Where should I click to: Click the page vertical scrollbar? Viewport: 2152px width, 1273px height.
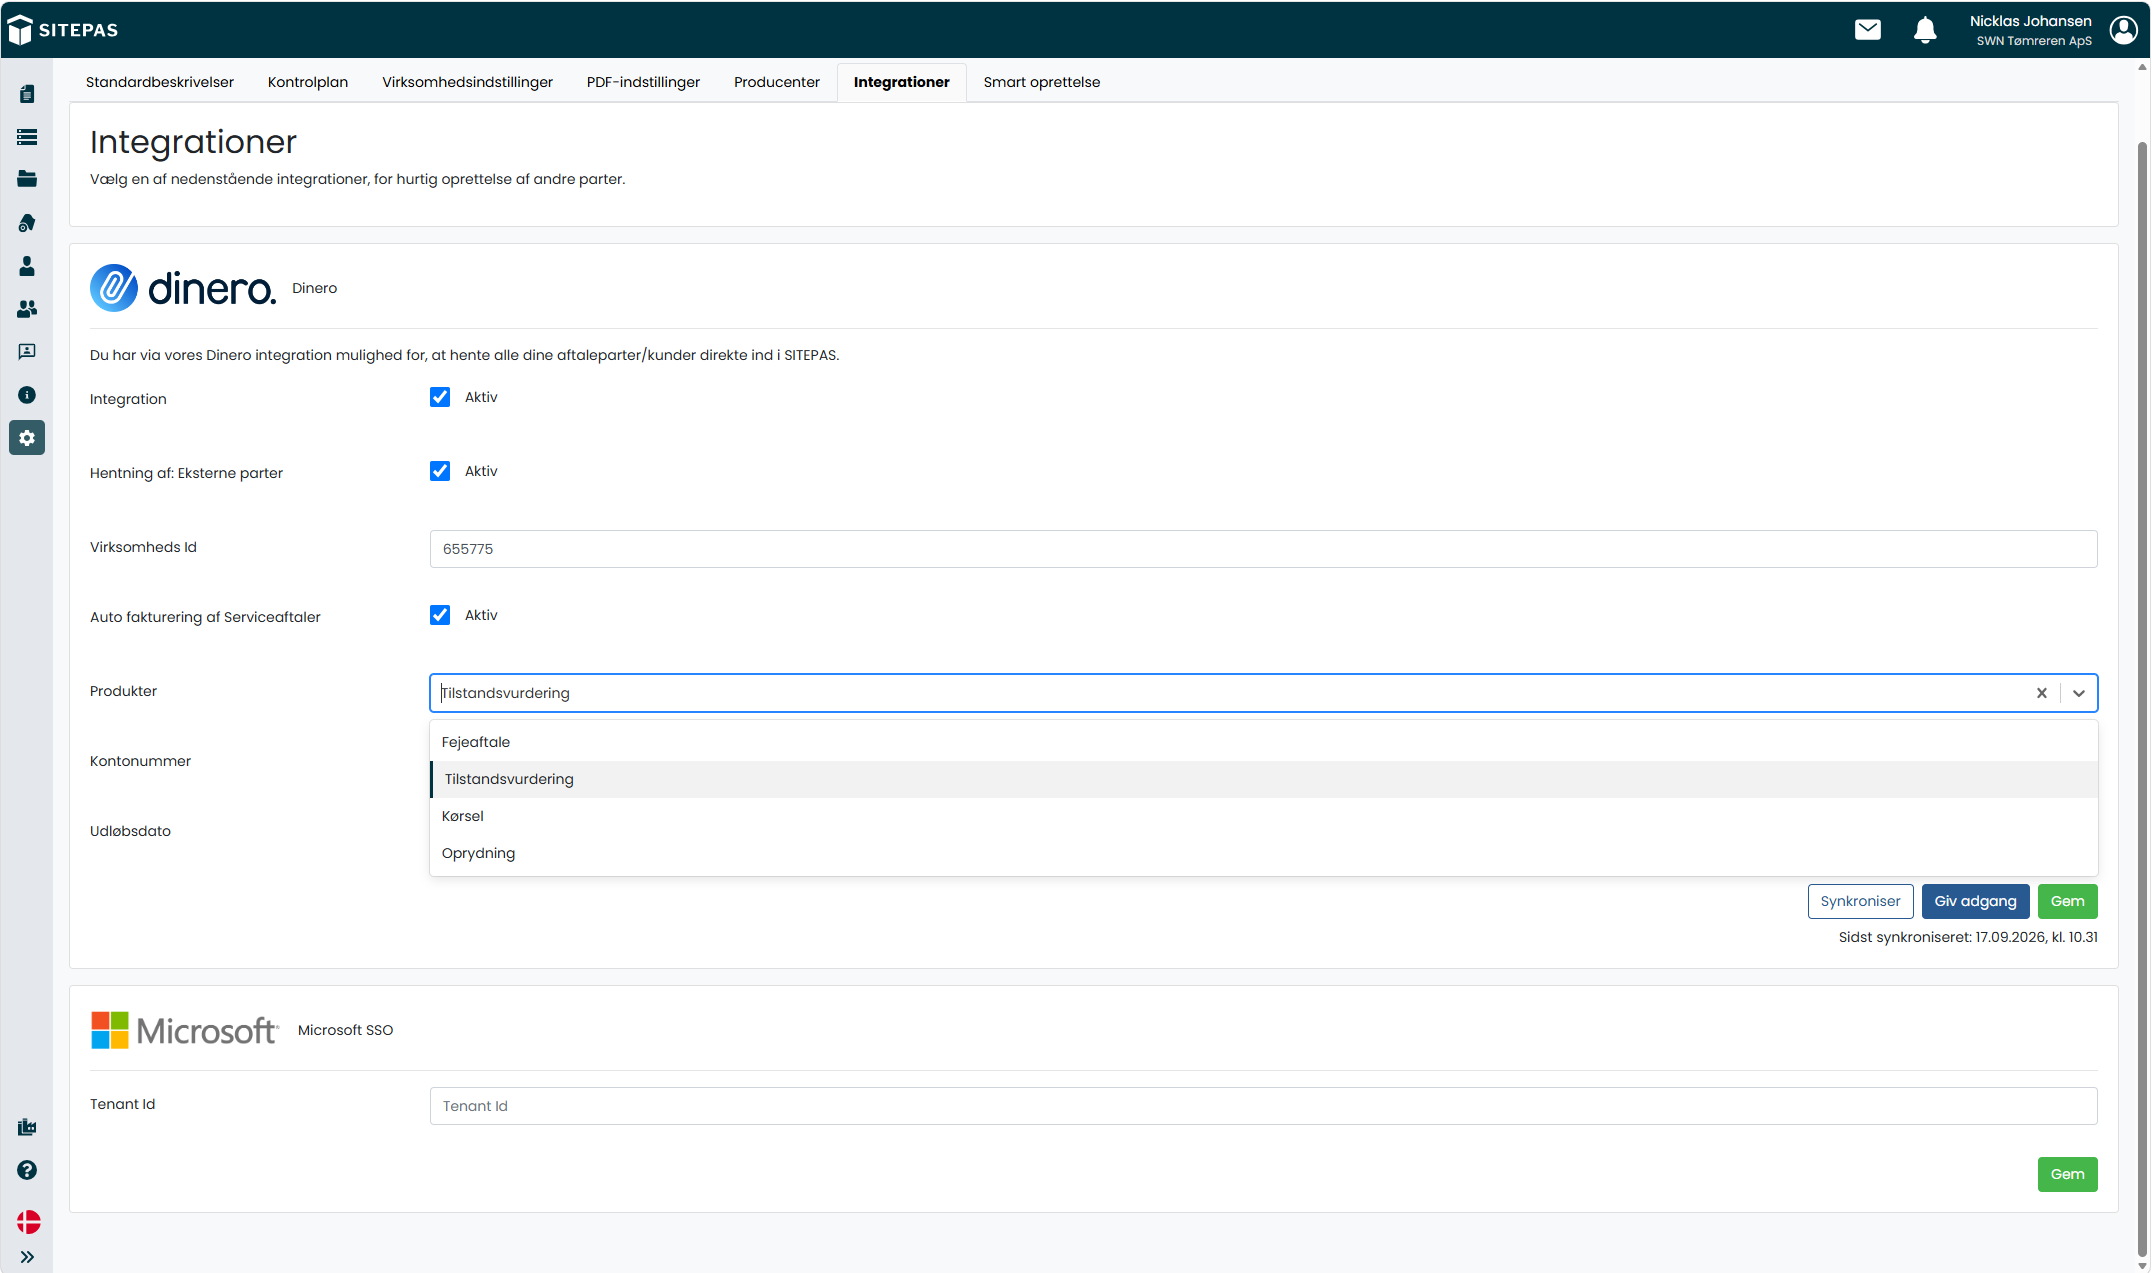coord(2142,700)
